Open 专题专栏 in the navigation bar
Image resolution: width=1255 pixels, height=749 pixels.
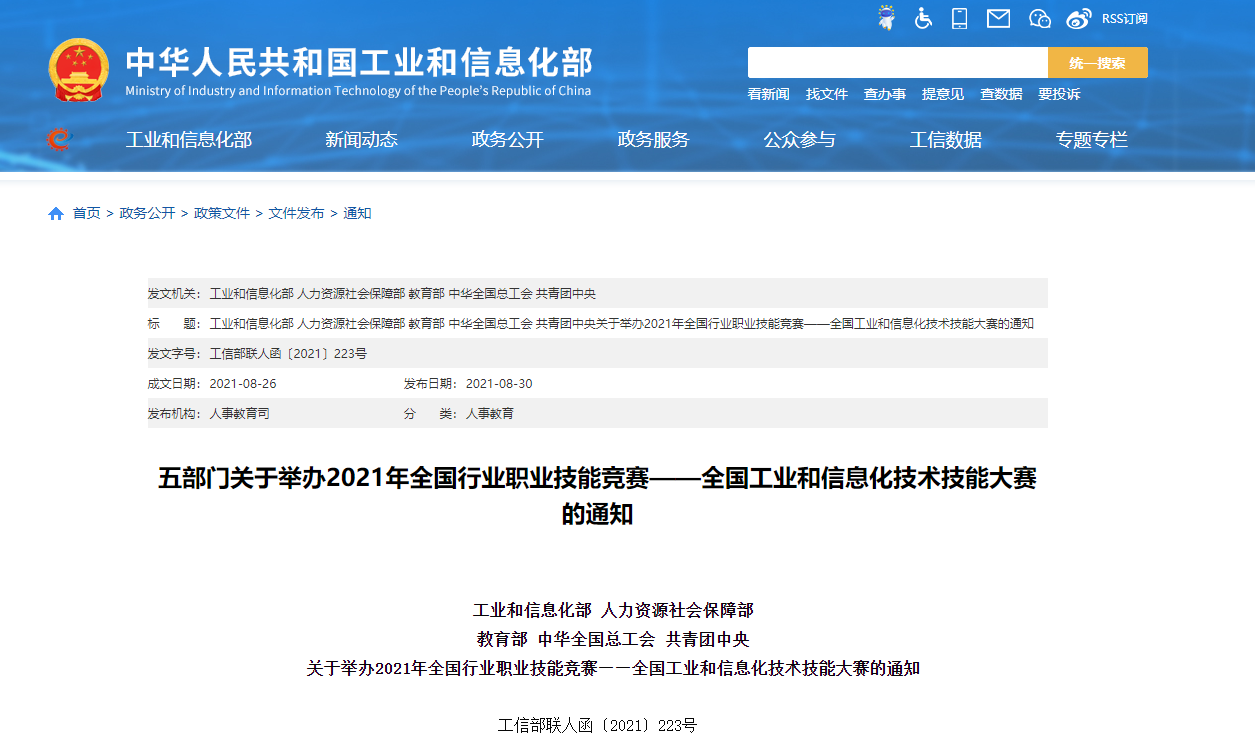[1091, 140]
